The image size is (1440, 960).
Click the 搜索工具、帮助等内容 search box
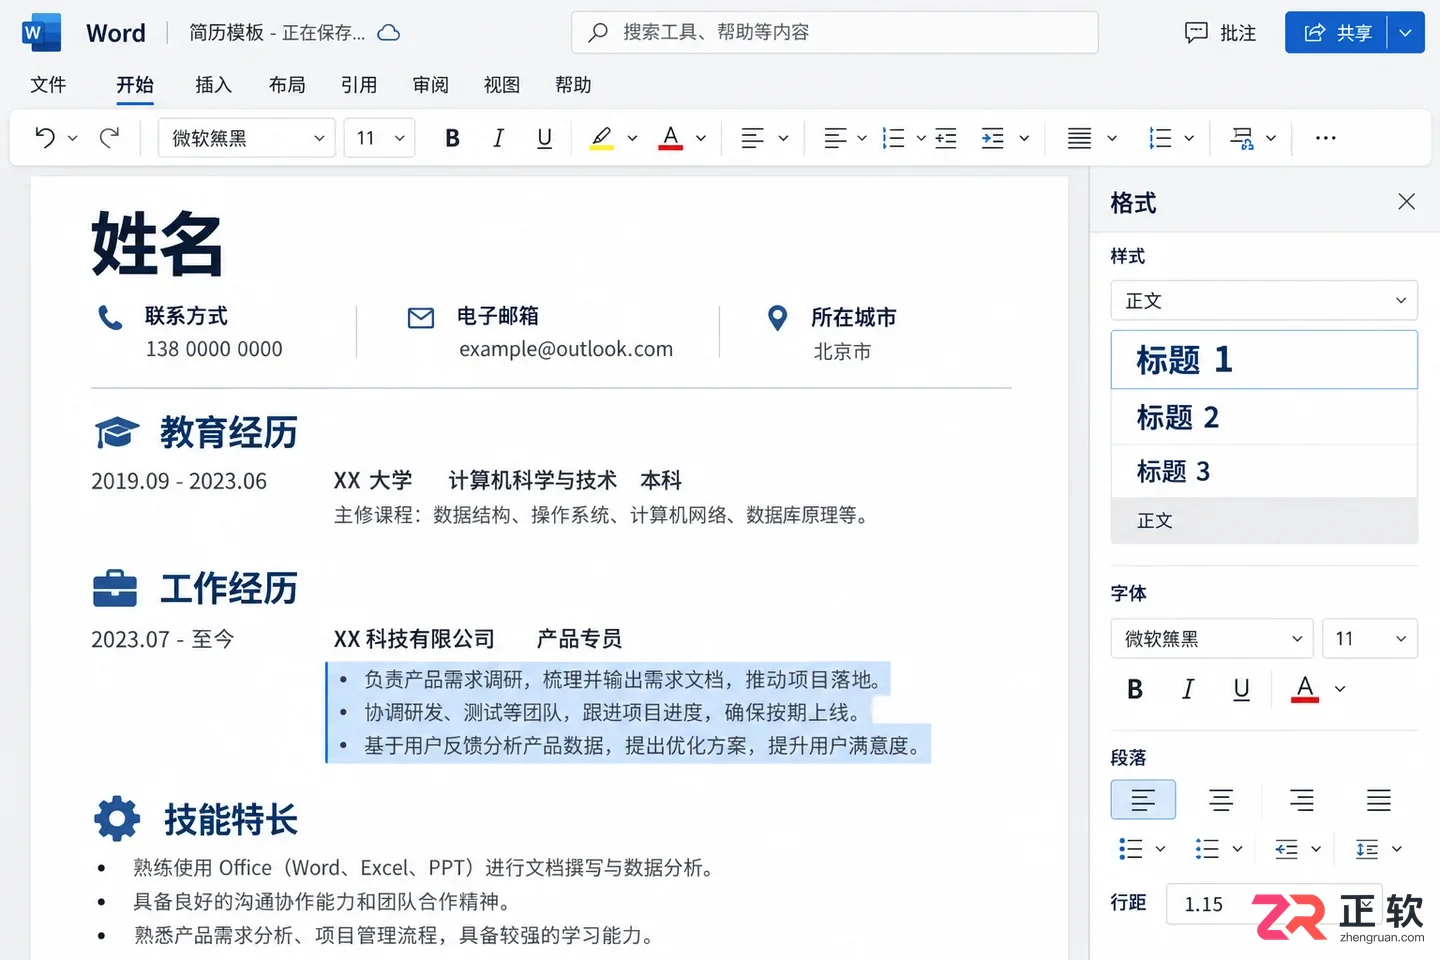click(x=835, y=32)
